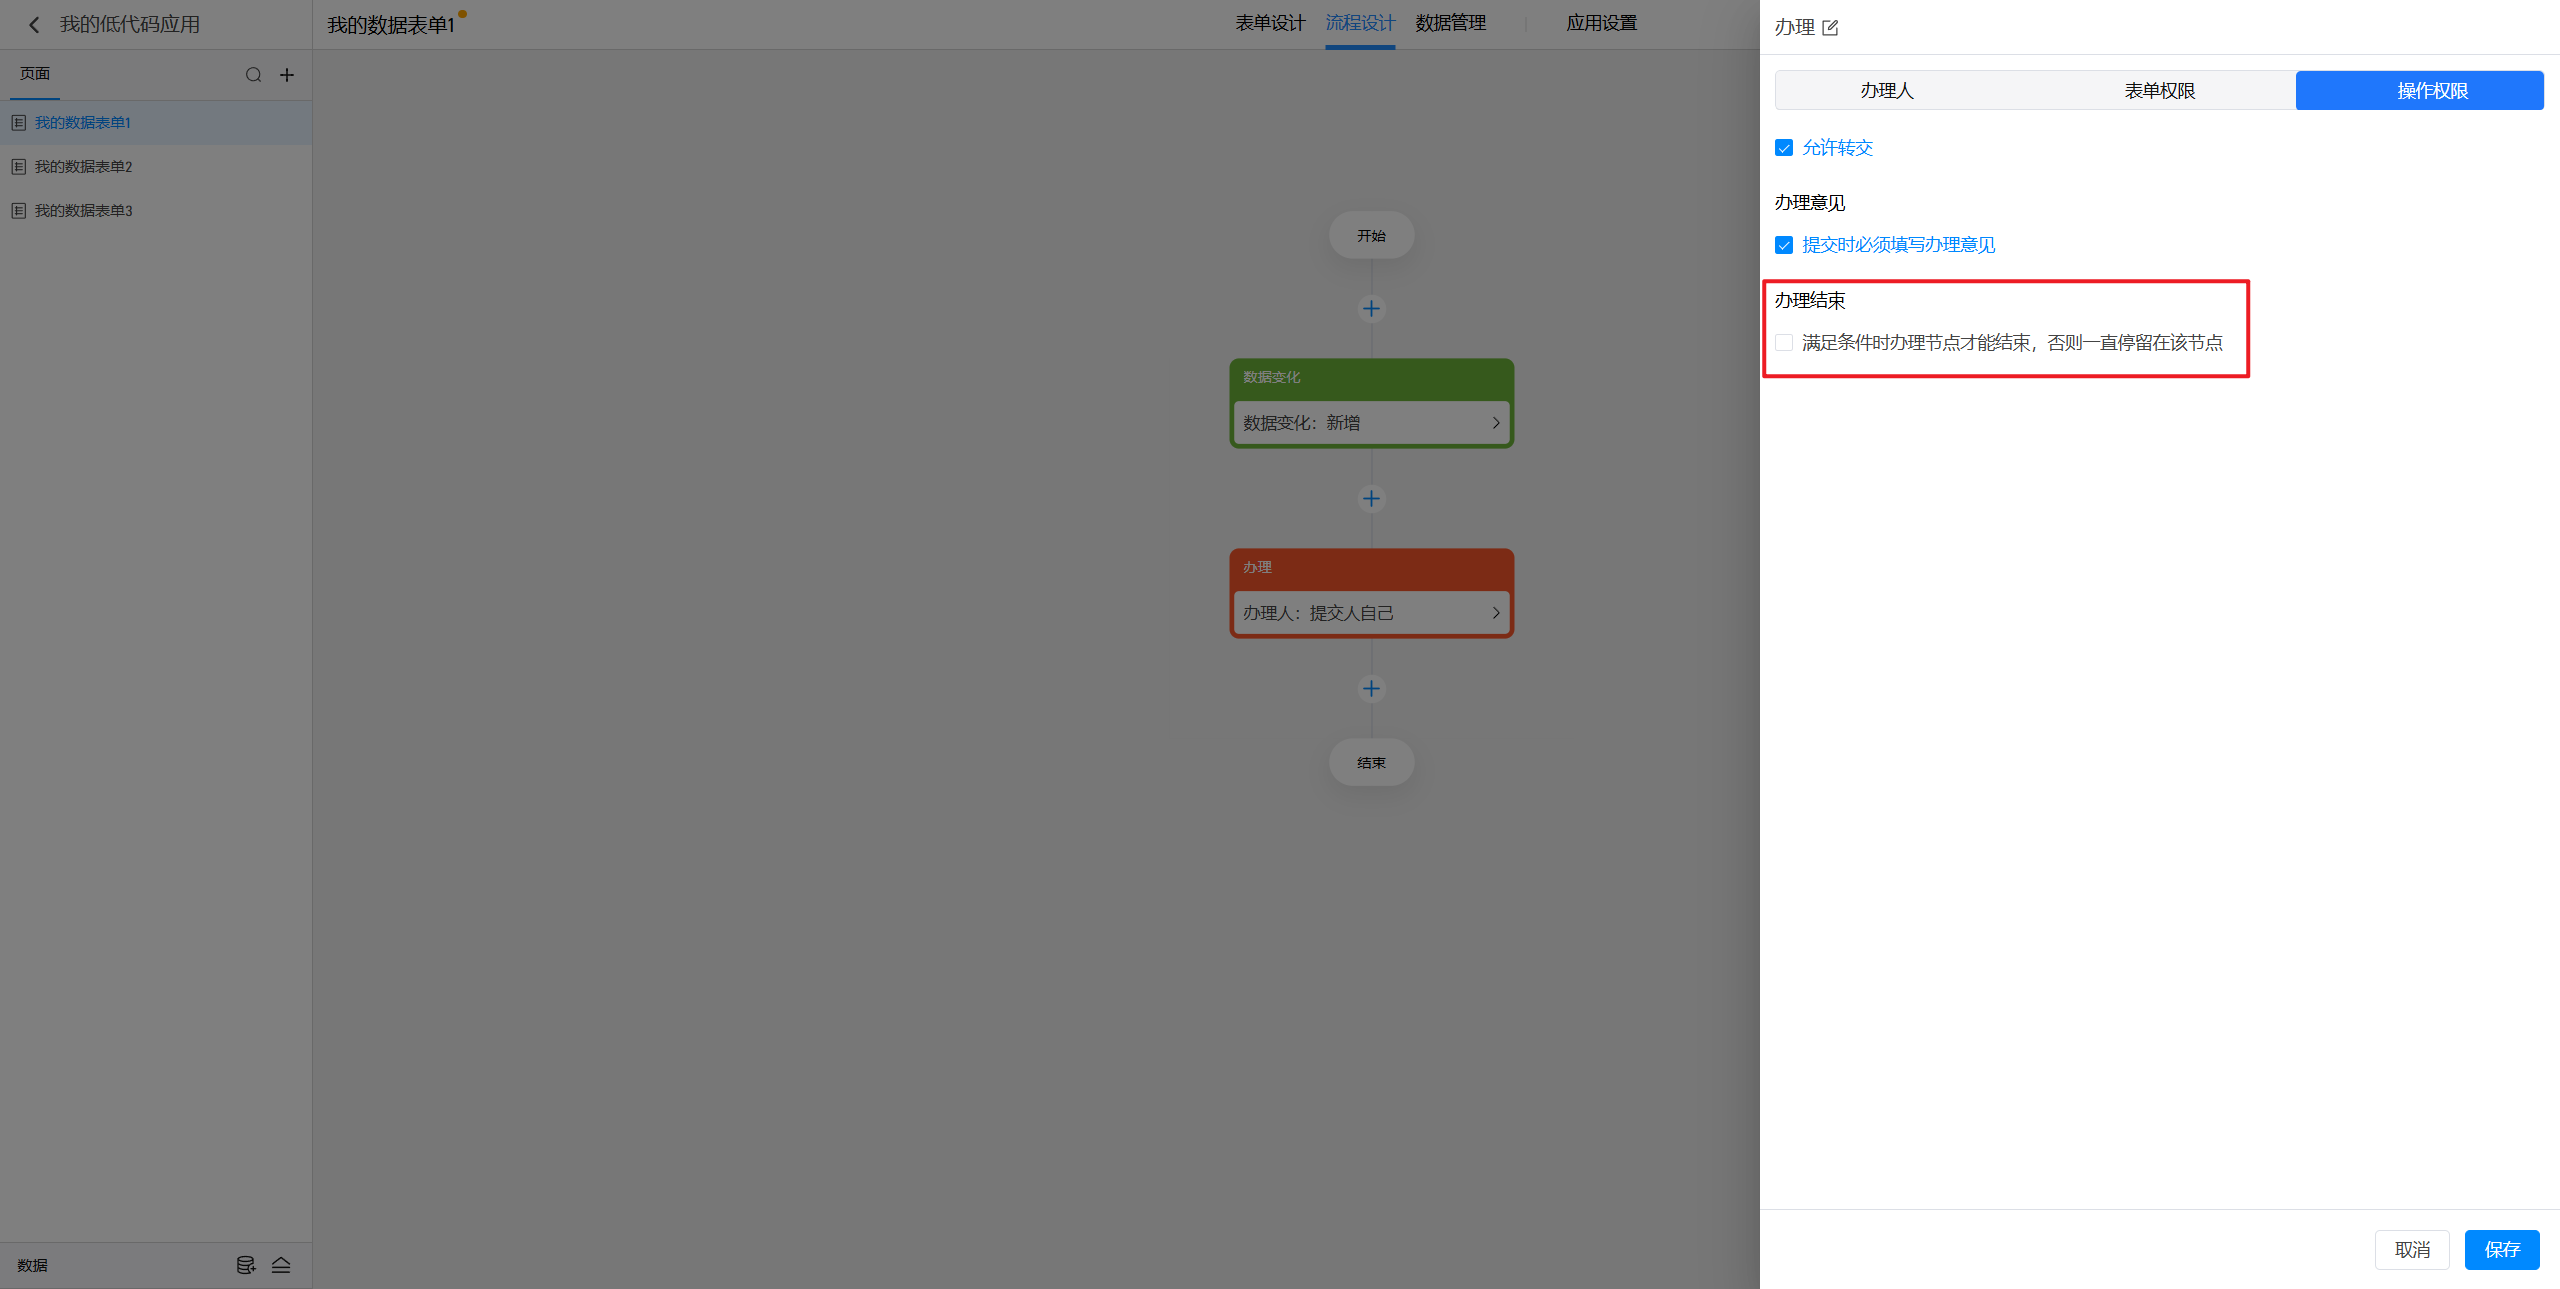Click the edit icon next to 办理 title
The height and width of the screenshot is (1289, 2560).
[1830, 28]
